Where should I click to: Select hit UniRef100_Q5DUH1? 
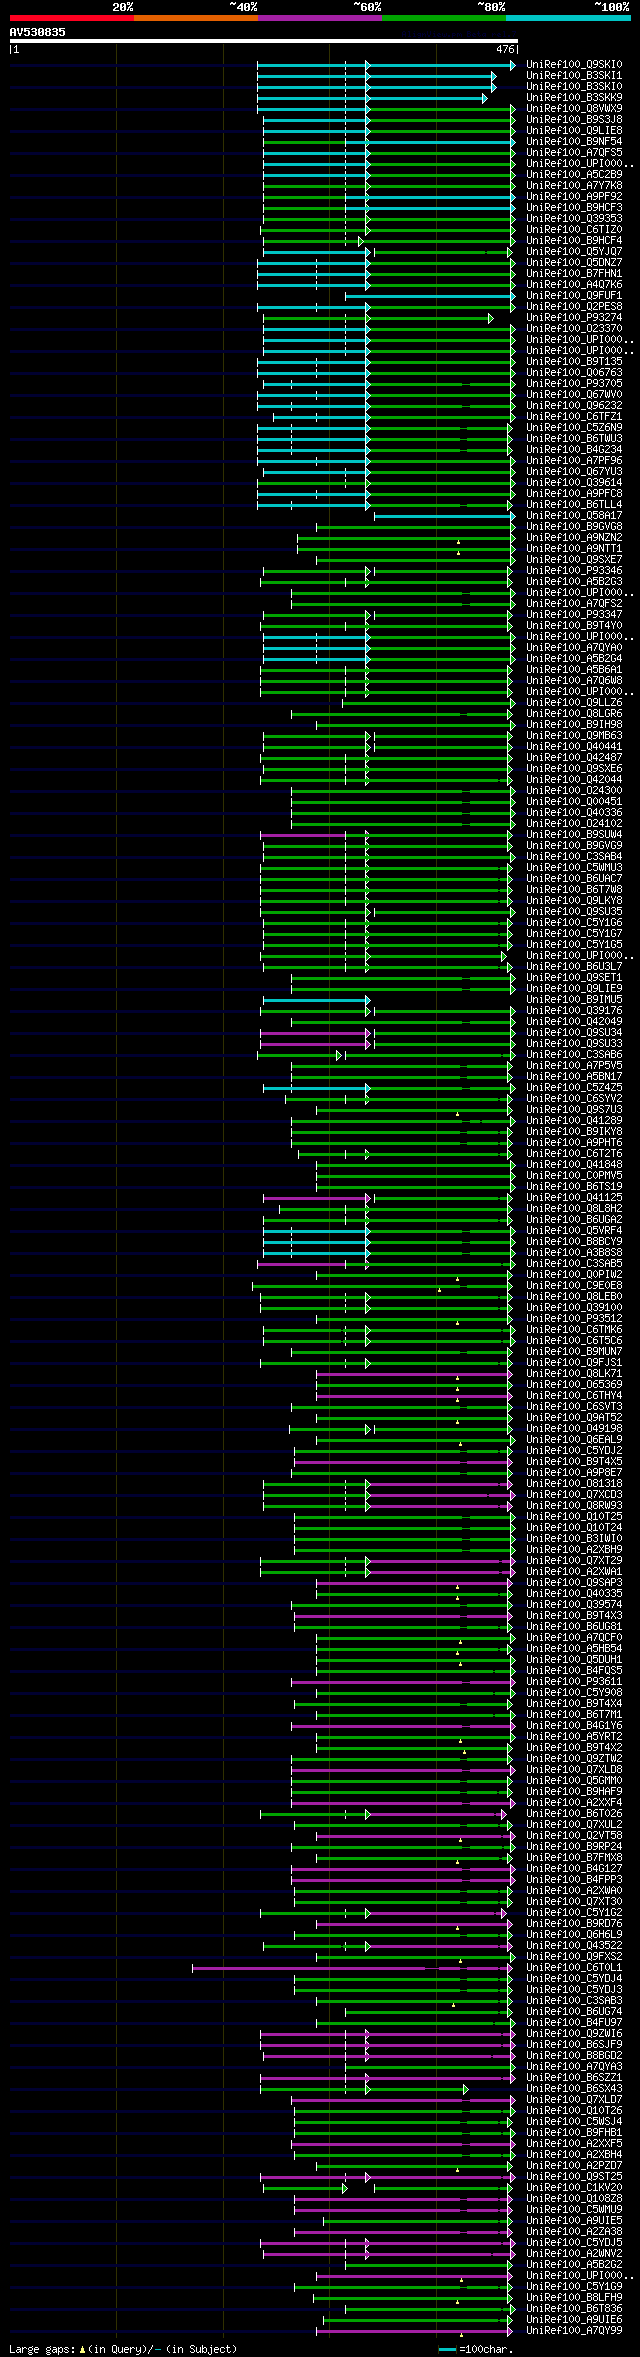[x=574, y=1660]
